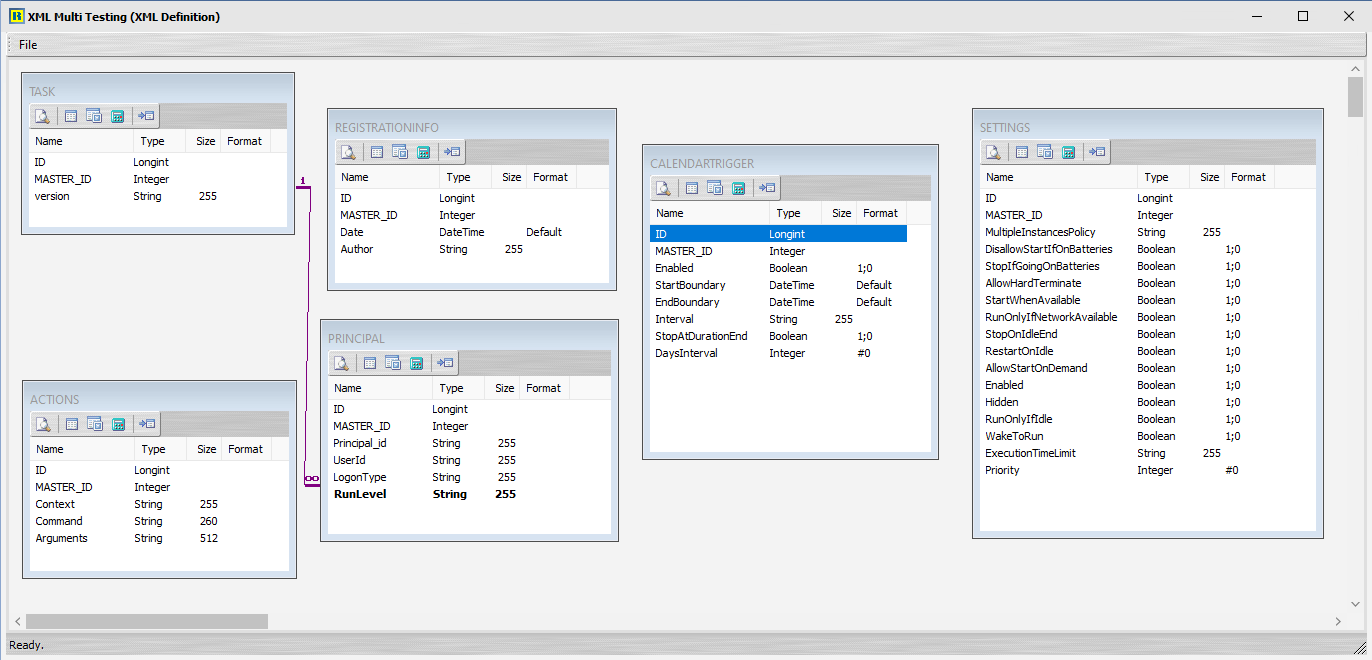Click the calculator icon in TASK toolbar

click(117, 116)
